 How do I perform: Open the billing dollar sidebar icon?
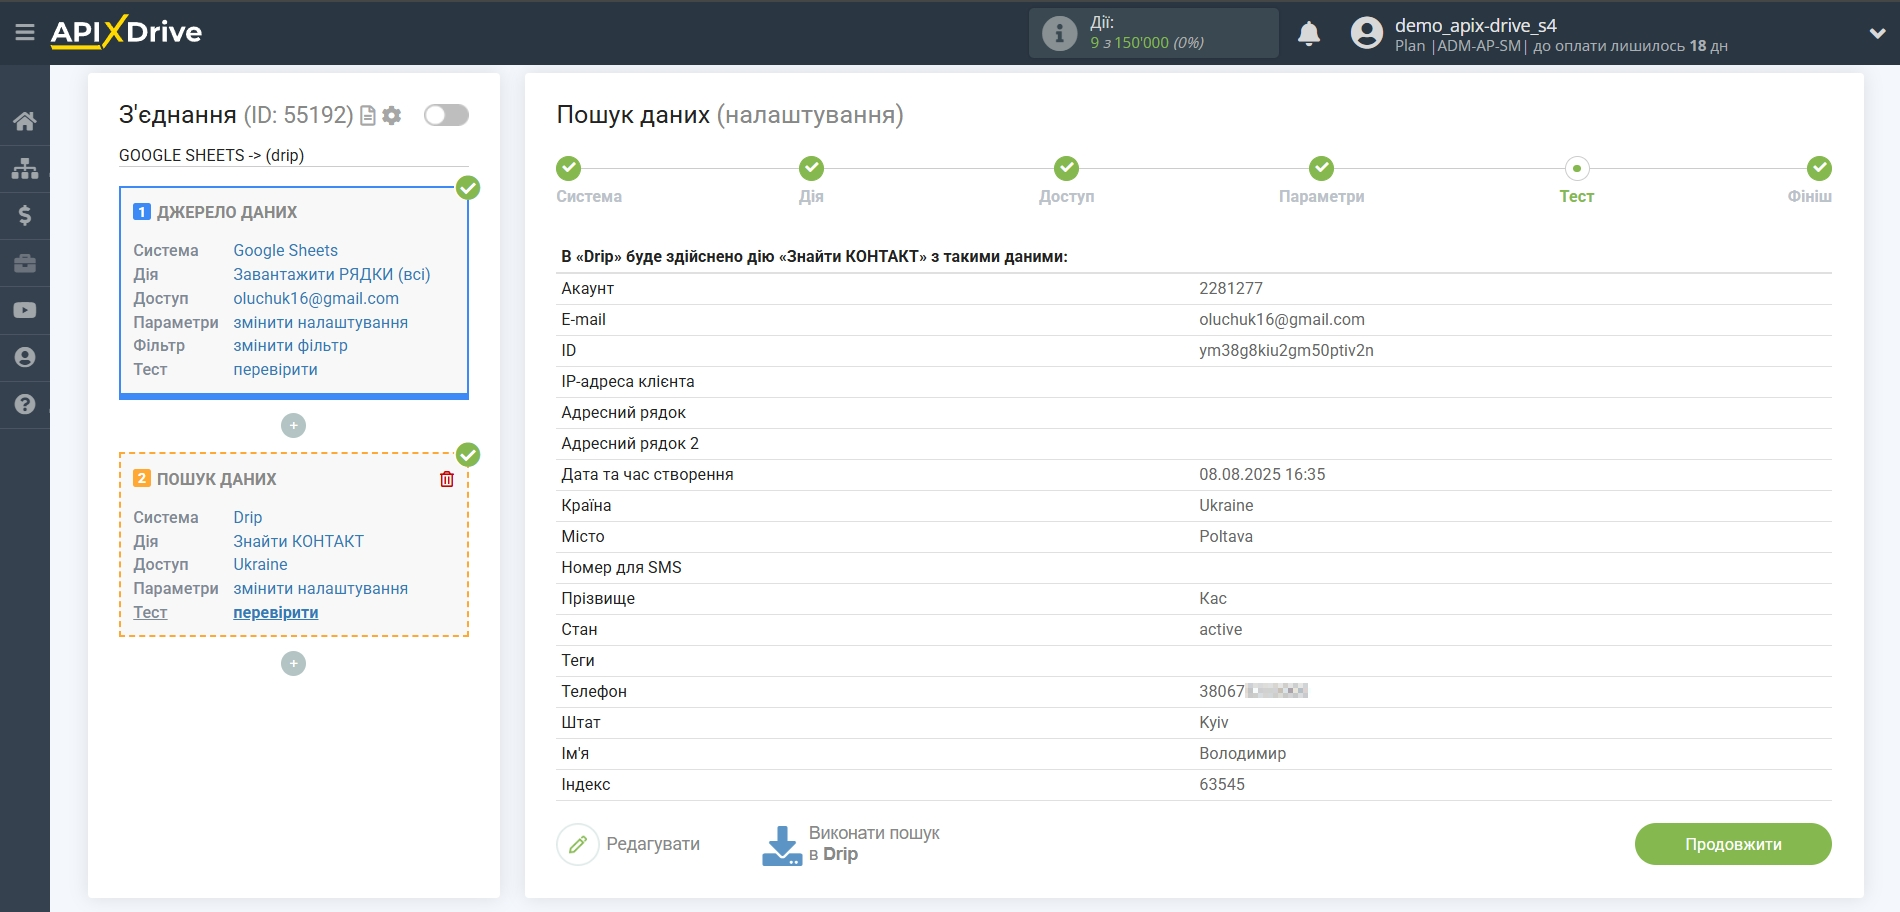(x=25, y=215)
